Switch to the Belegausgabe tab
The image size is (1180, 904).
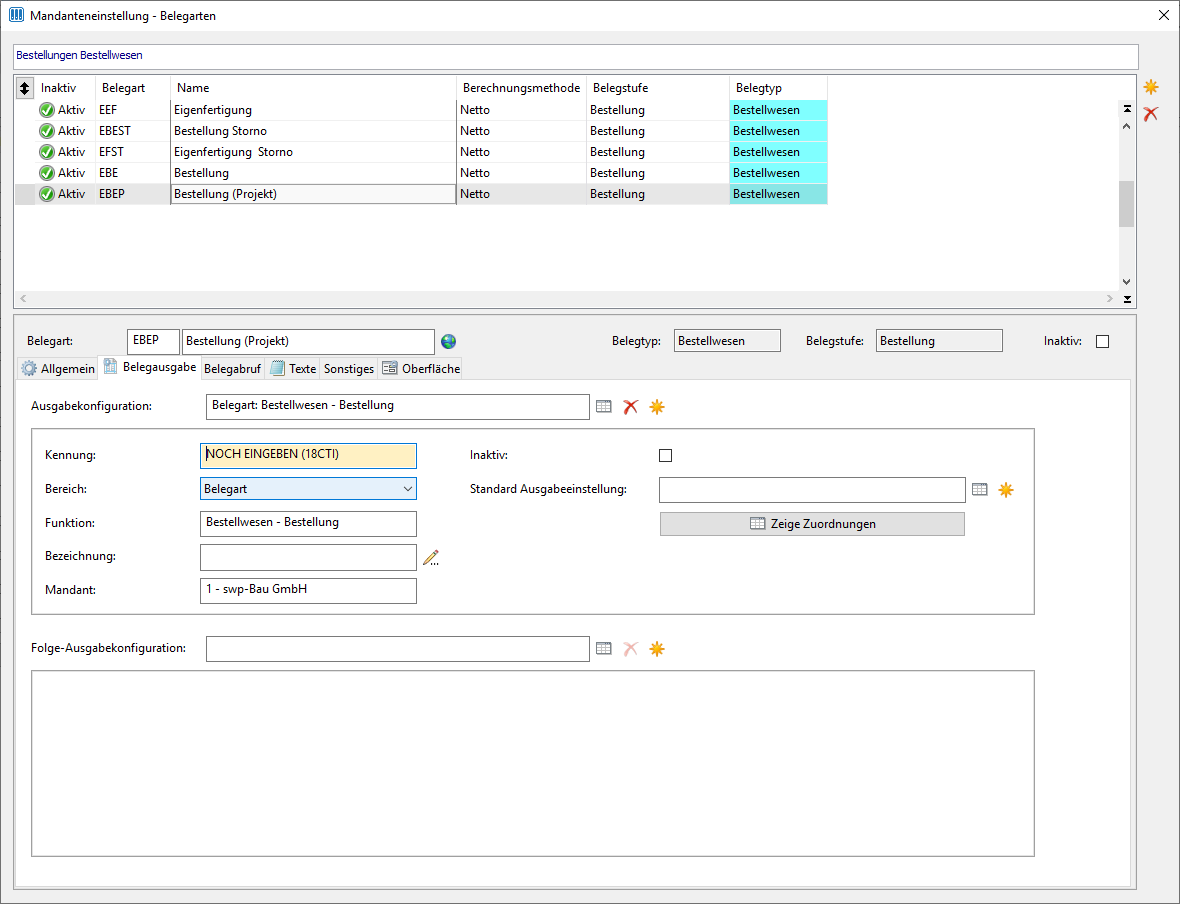(150, 367)
